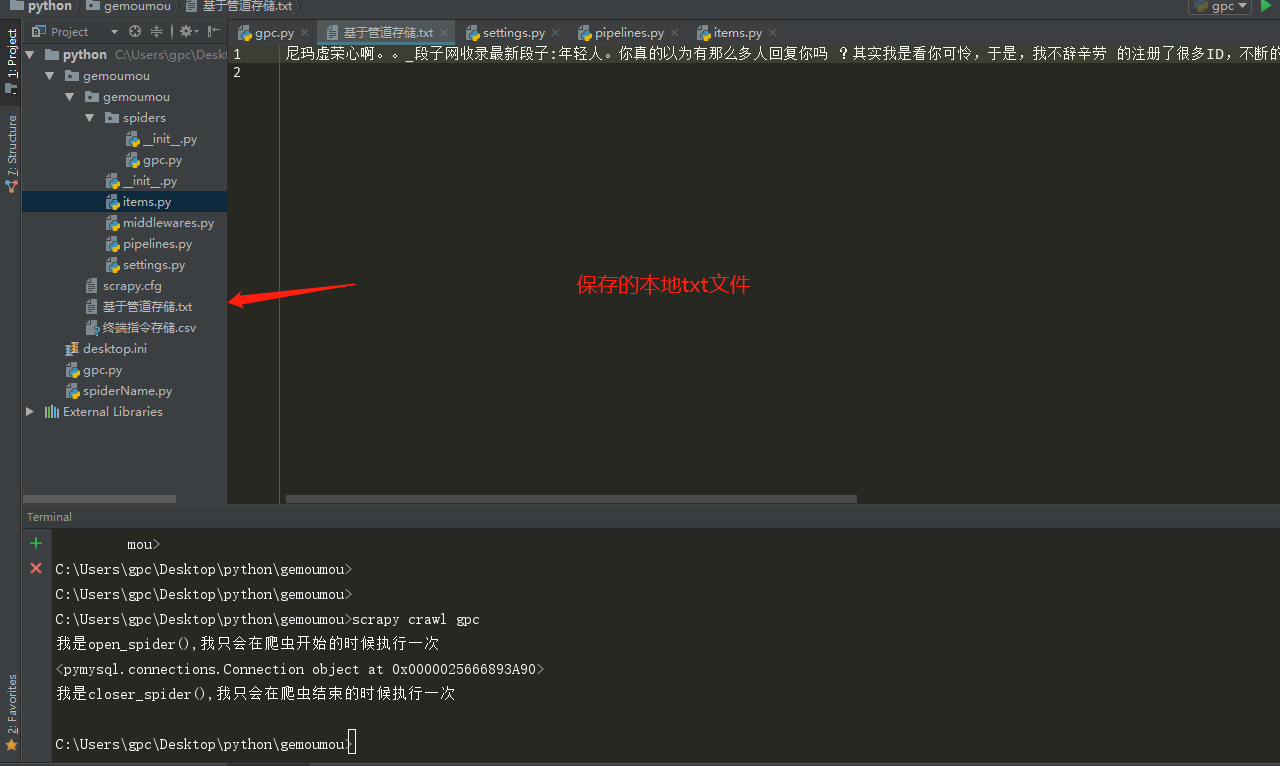Hide the Project tool window
This screenshot has height=766, width=1280.
213,32
